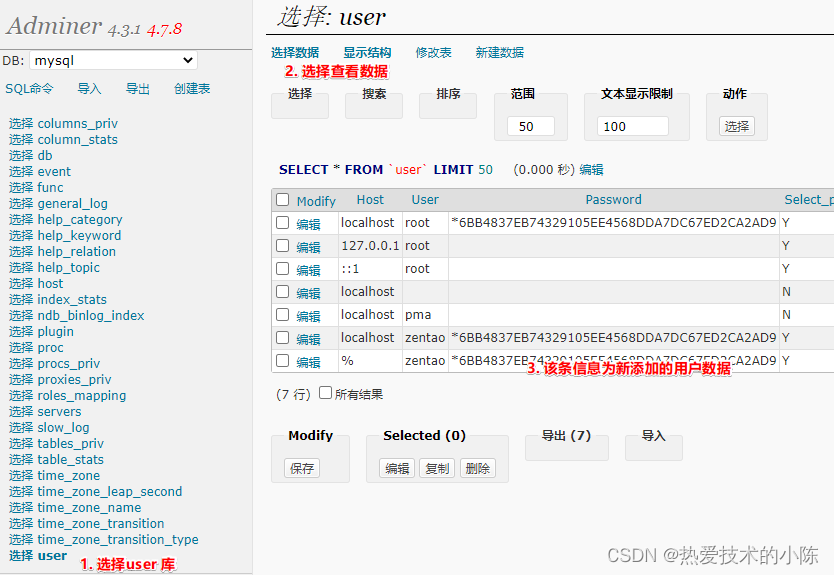
Task: Expand the 选择 fieldset
Action: [300, 94]
